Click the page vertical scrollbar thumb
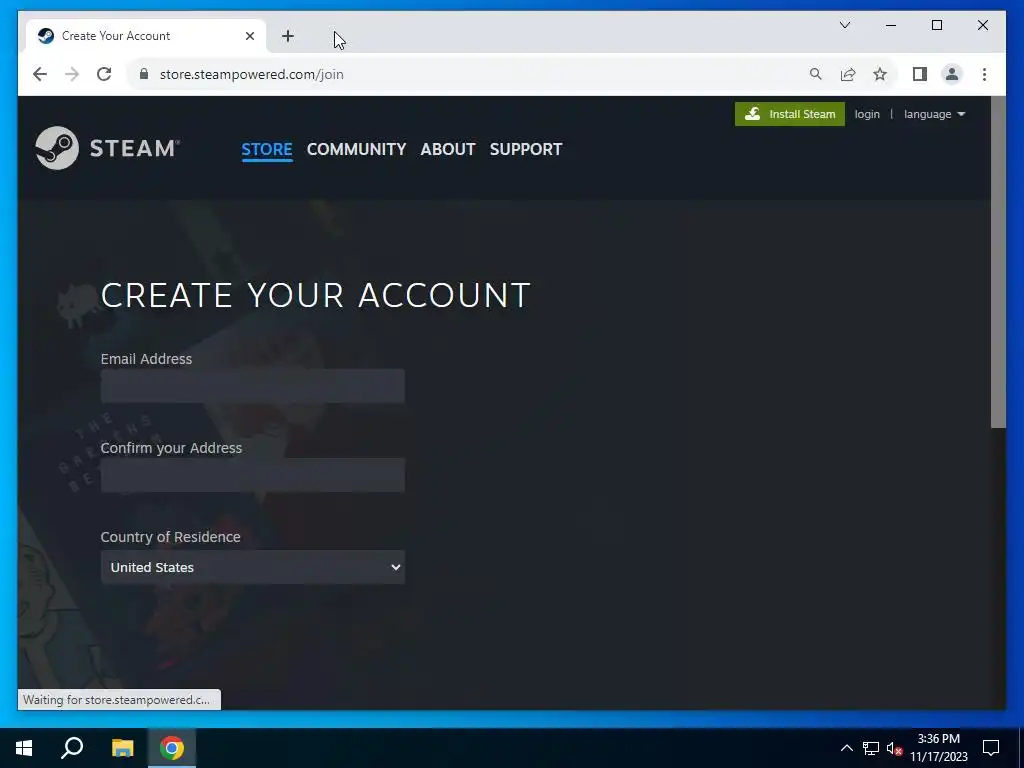The image size is (1024, 768). (998, 263)
